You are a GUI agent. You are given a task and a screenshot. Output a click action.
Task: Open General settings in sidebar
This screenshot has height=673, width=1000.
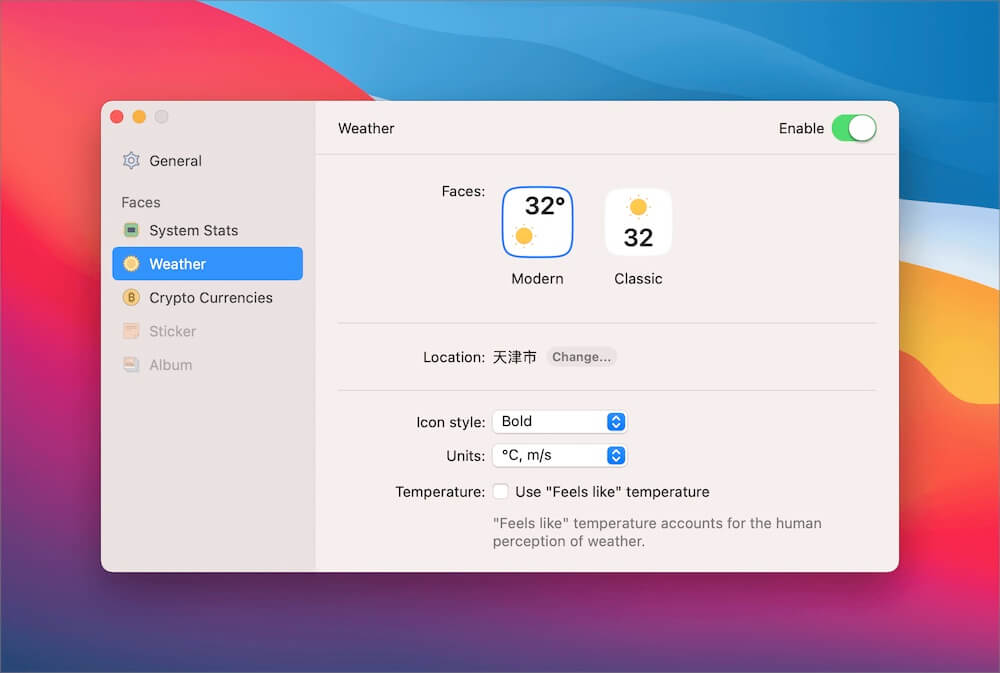click(x=175, y=161)
